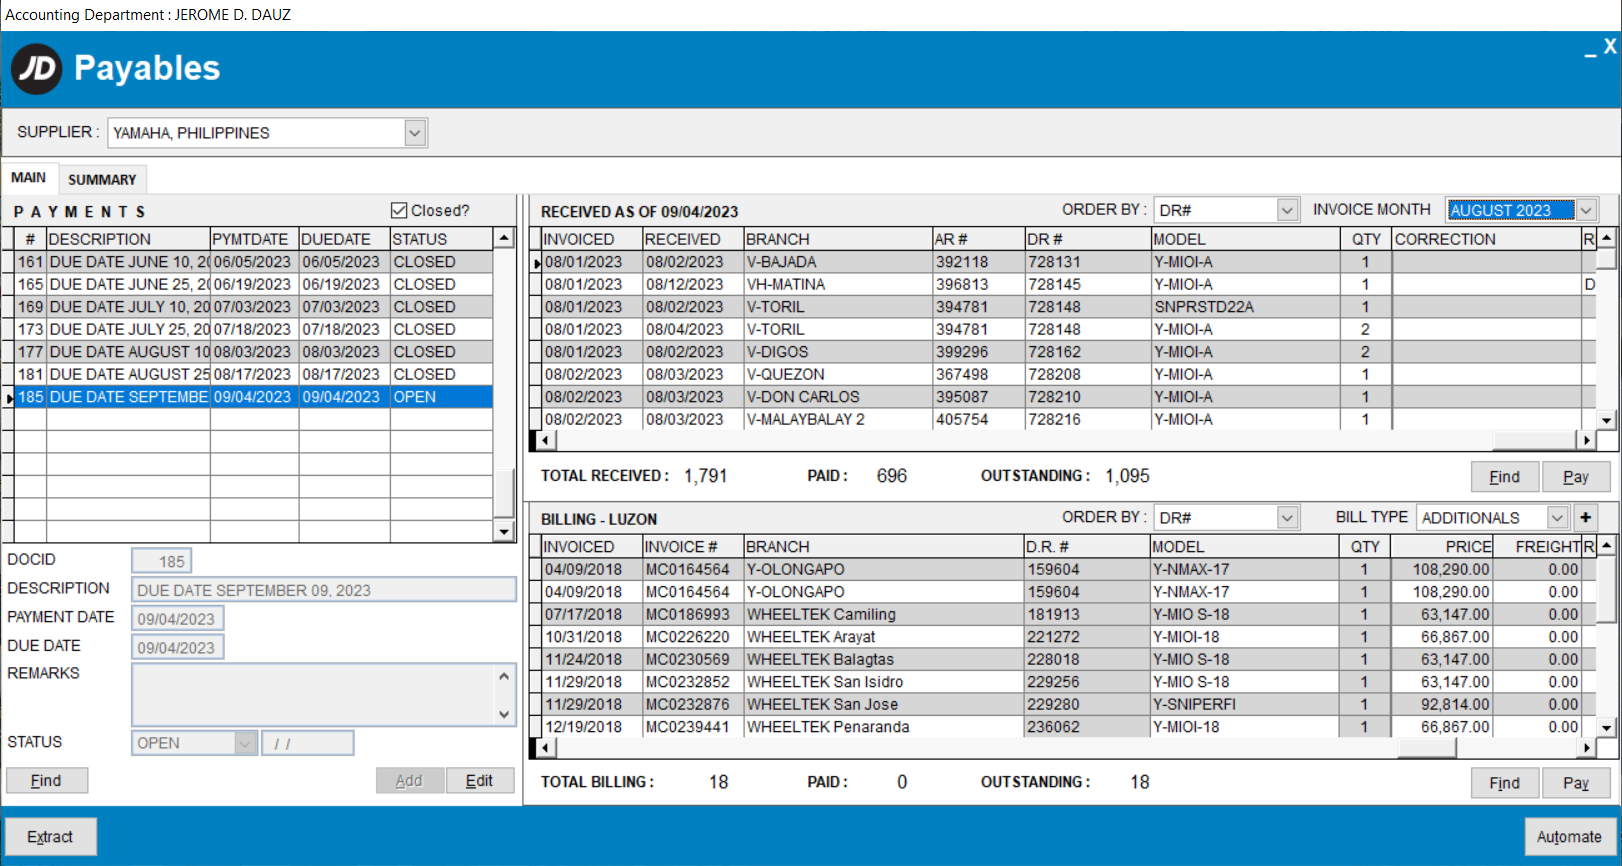Close the Payables window with X
This screenshot has width=1622, height=866.
[x=1610, y=46]
